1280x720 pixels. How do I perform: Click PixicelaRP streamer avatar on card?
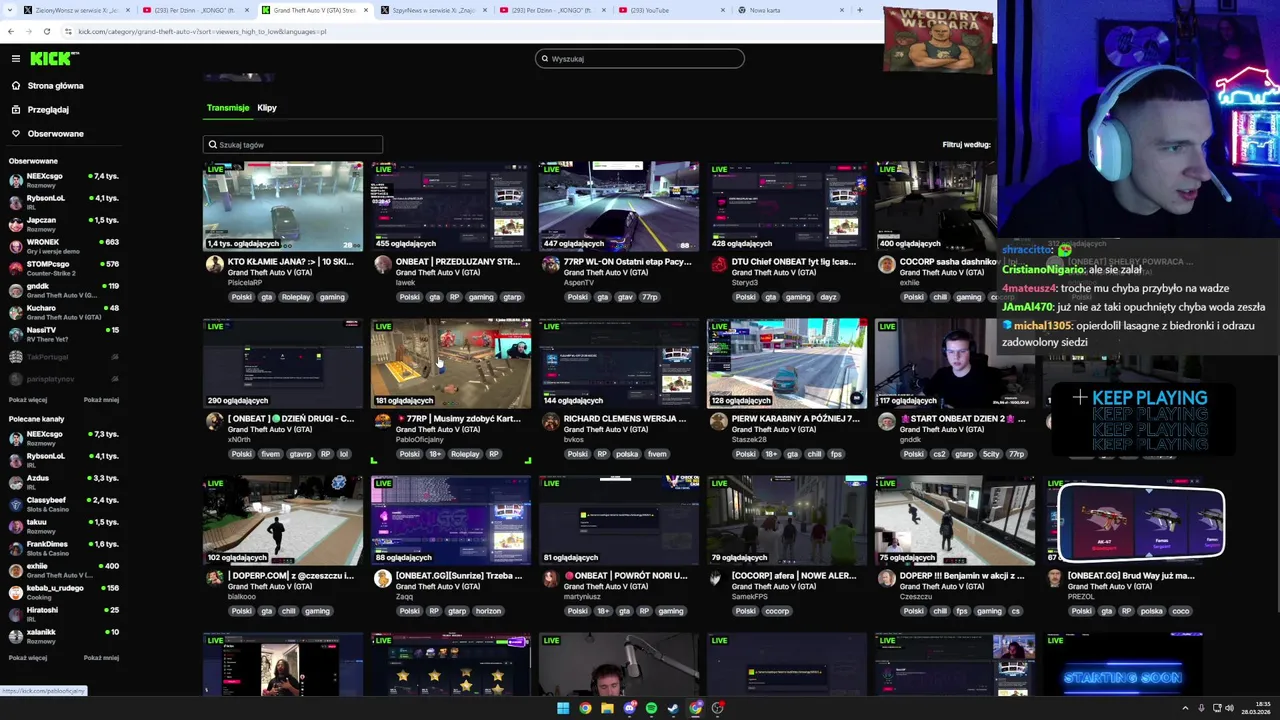214,264
